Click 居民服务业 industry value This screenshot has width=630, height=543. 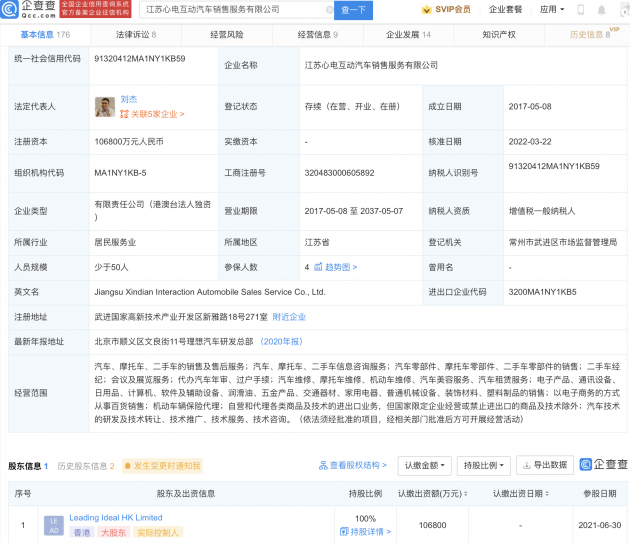115,242
